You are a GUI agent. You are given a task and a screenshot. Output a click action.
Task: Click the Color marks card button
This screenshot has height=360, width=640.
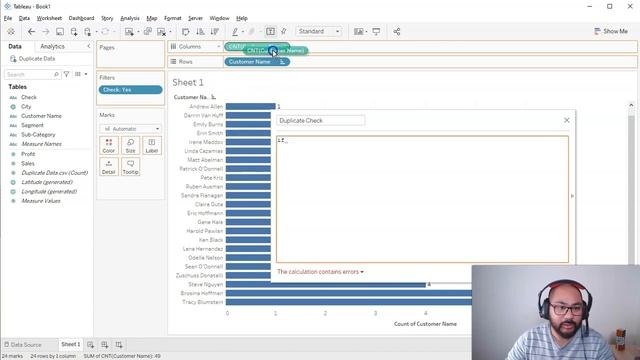(x=109, y=146)
